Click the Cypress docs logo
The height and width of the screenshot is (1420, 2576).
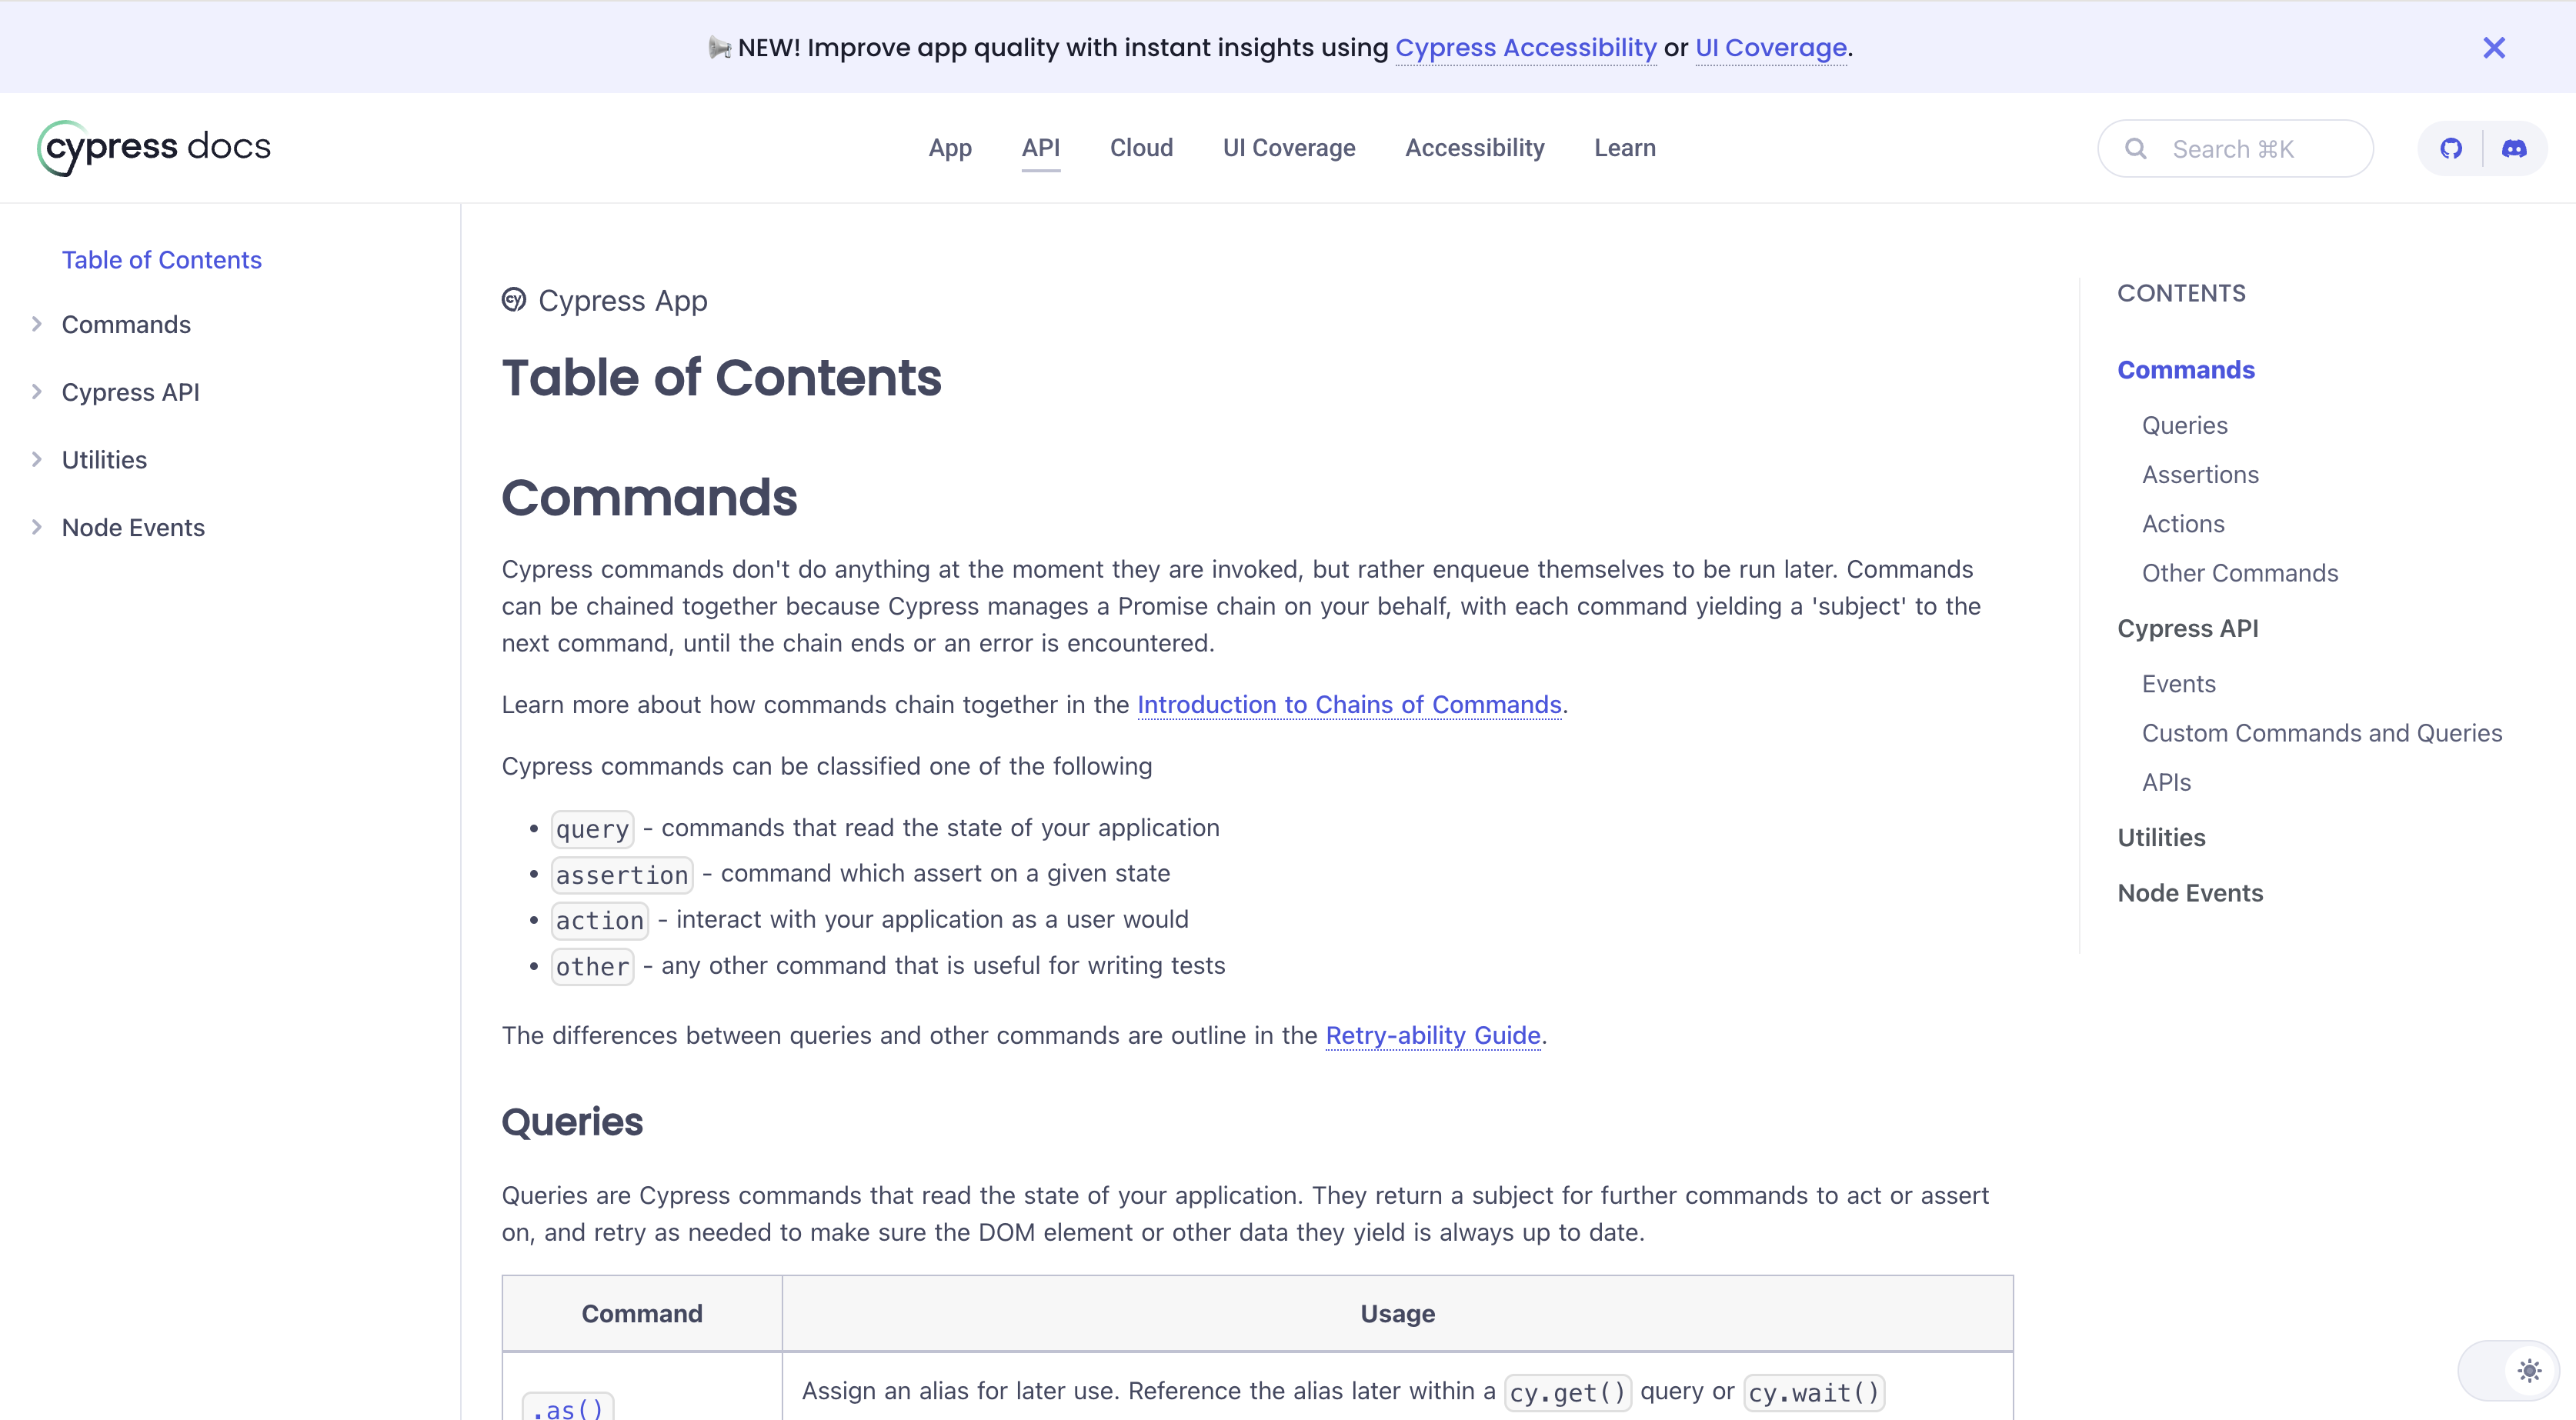154,148
